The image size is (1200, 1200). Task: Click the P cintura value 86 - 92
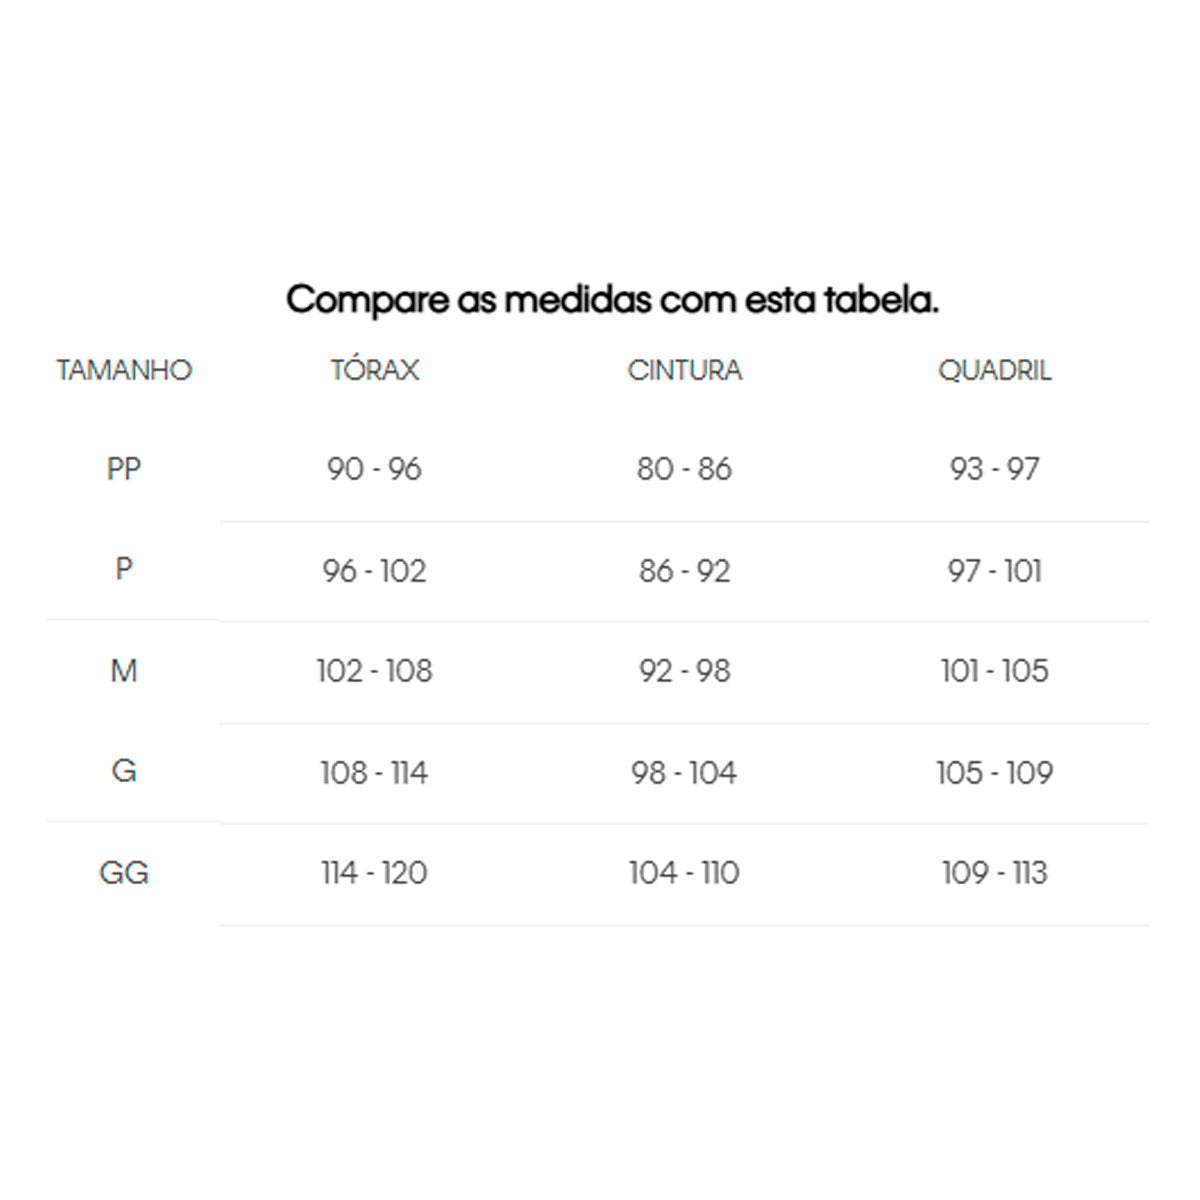point(685,571)
